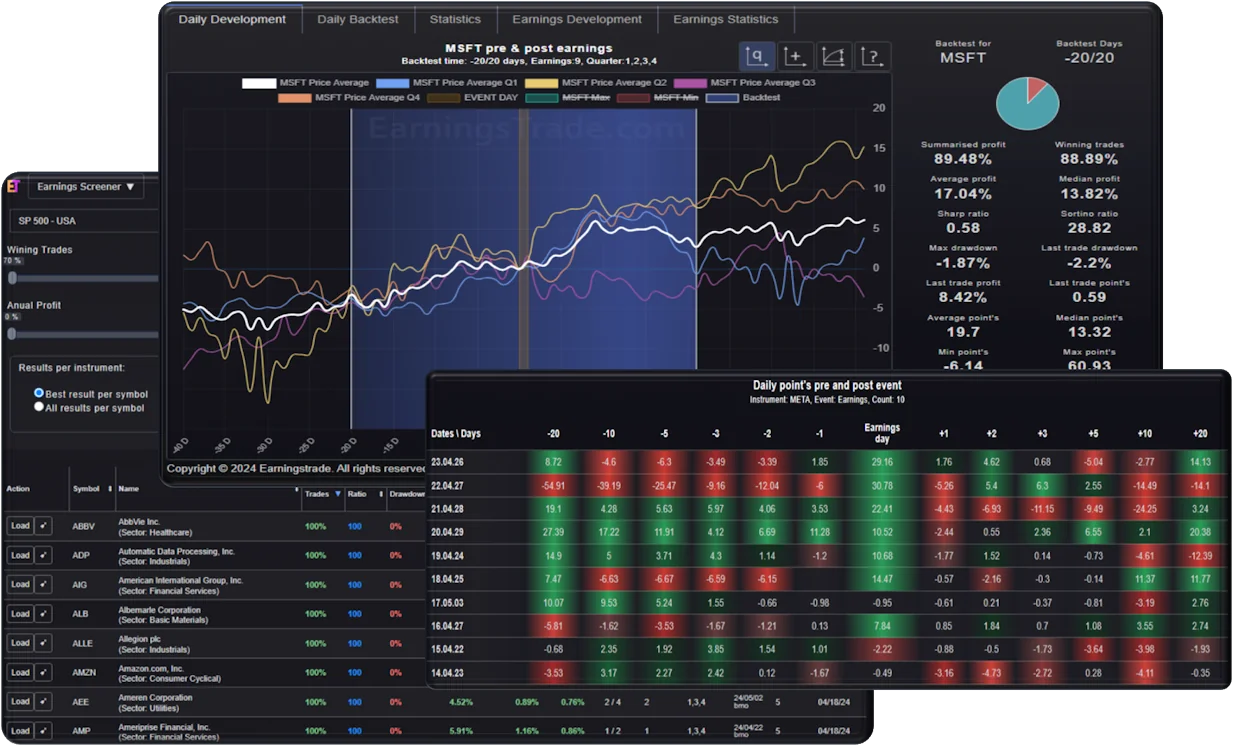Click the expand icon beside ABBV's Load button

click(43, 526)
